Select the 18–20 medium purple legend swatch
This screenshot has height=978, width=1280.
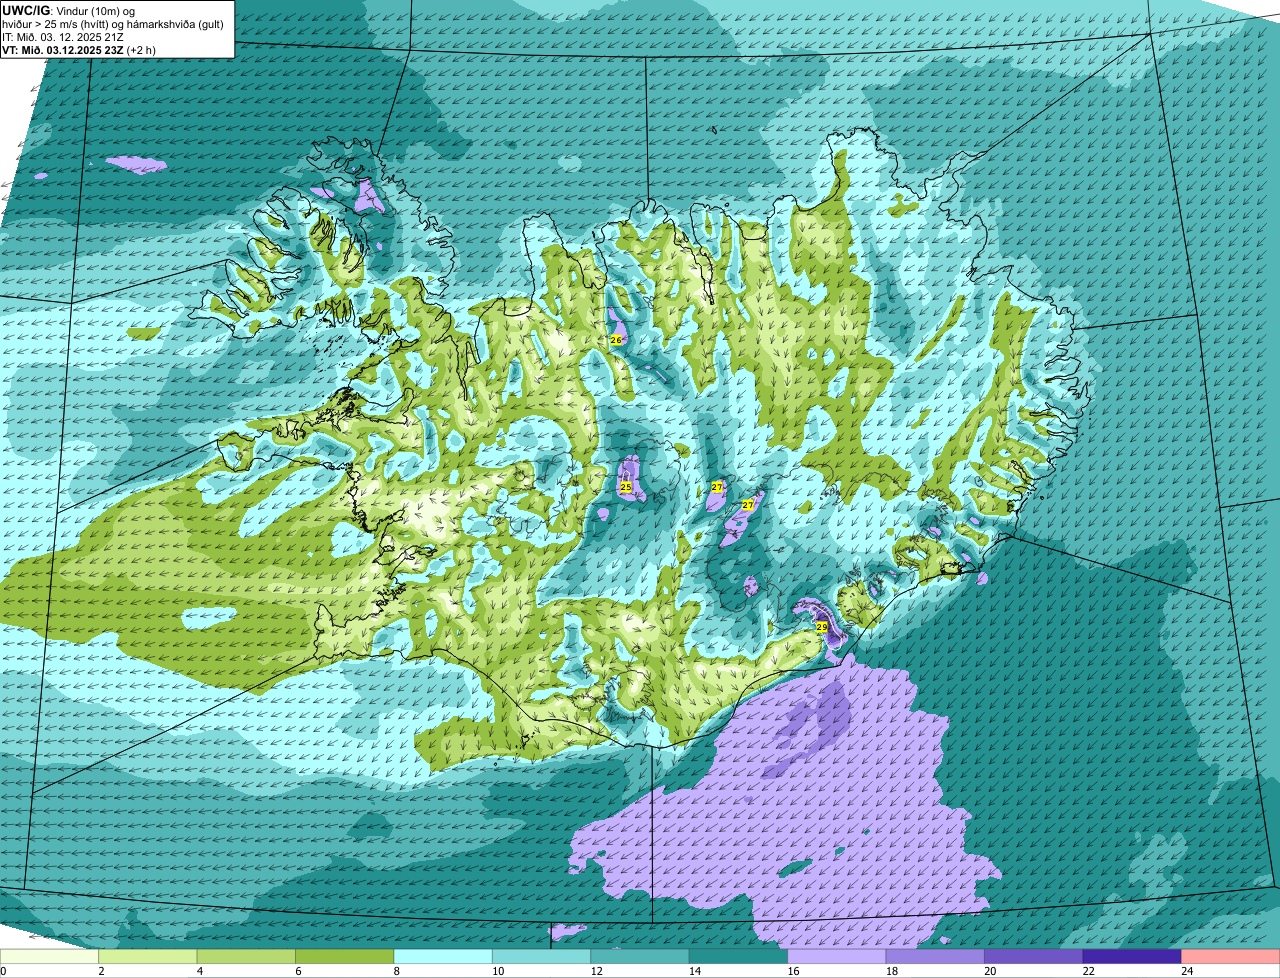tap(935, 957)
